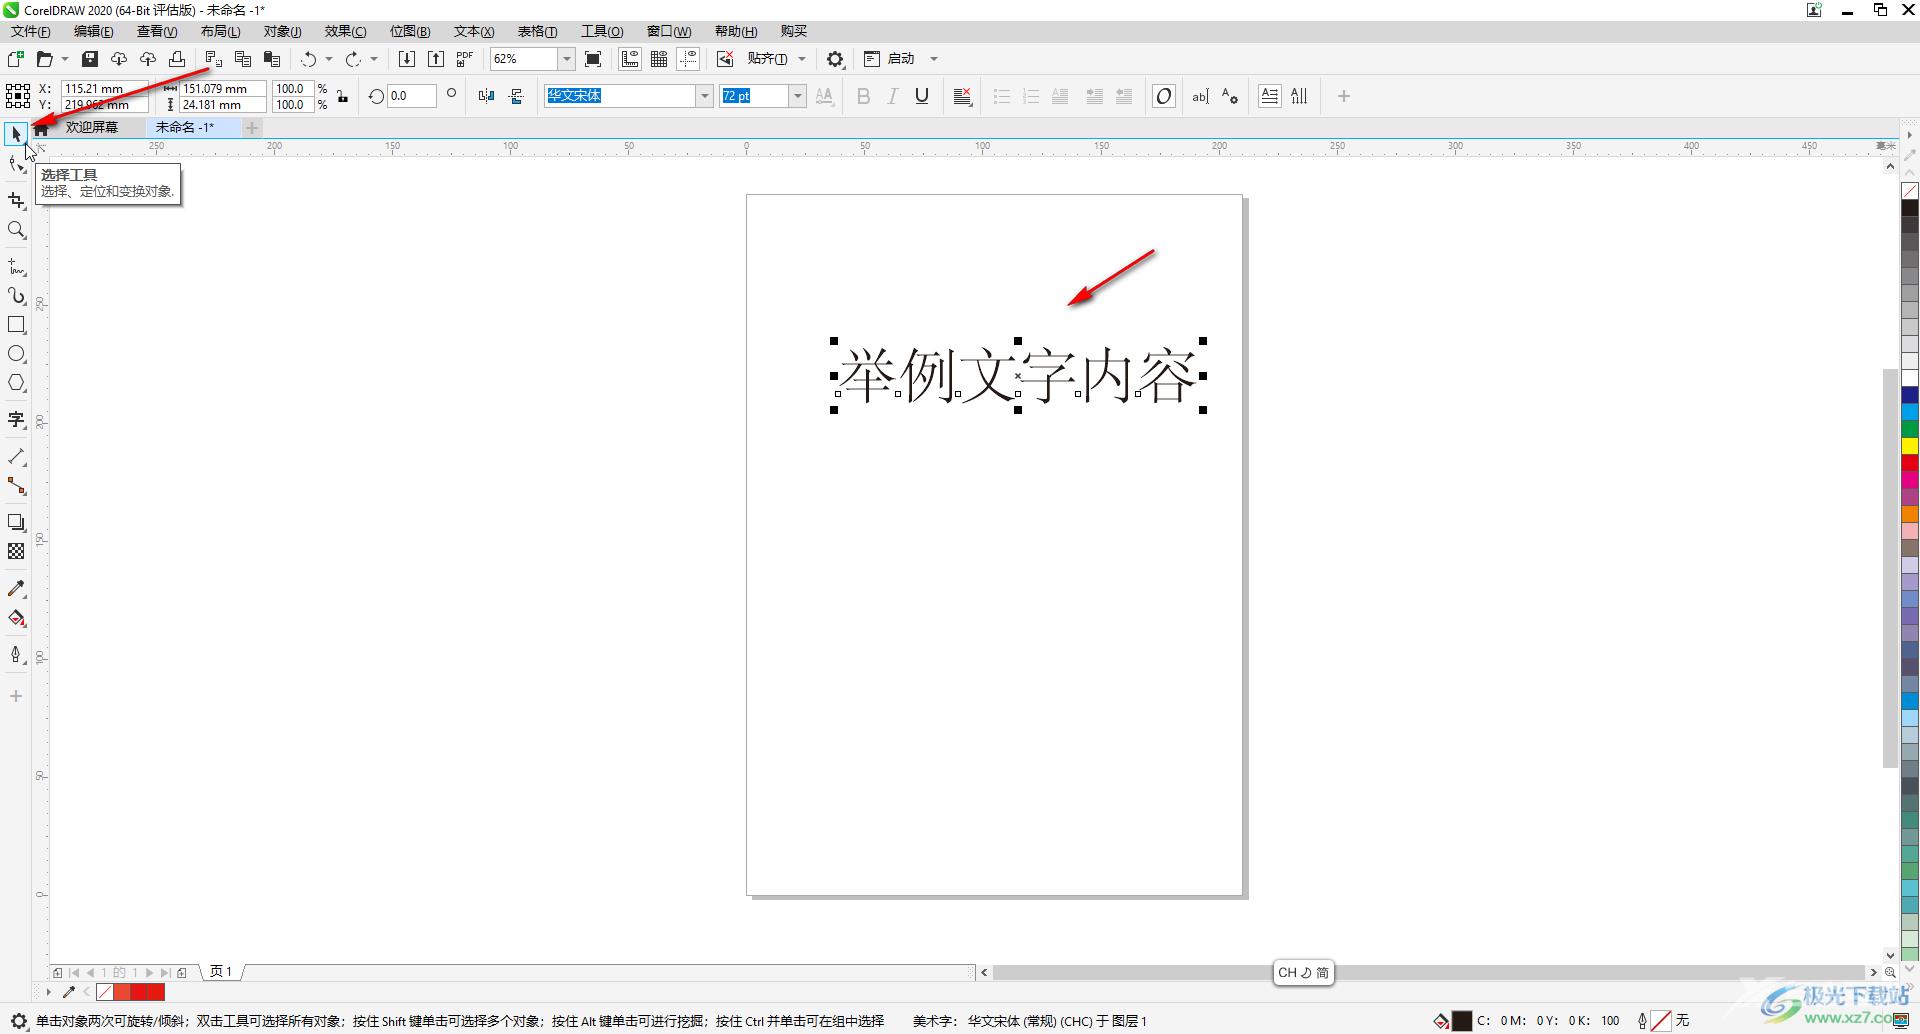
Task: Click the Full-screen preview icon
Action: [593, 59]
